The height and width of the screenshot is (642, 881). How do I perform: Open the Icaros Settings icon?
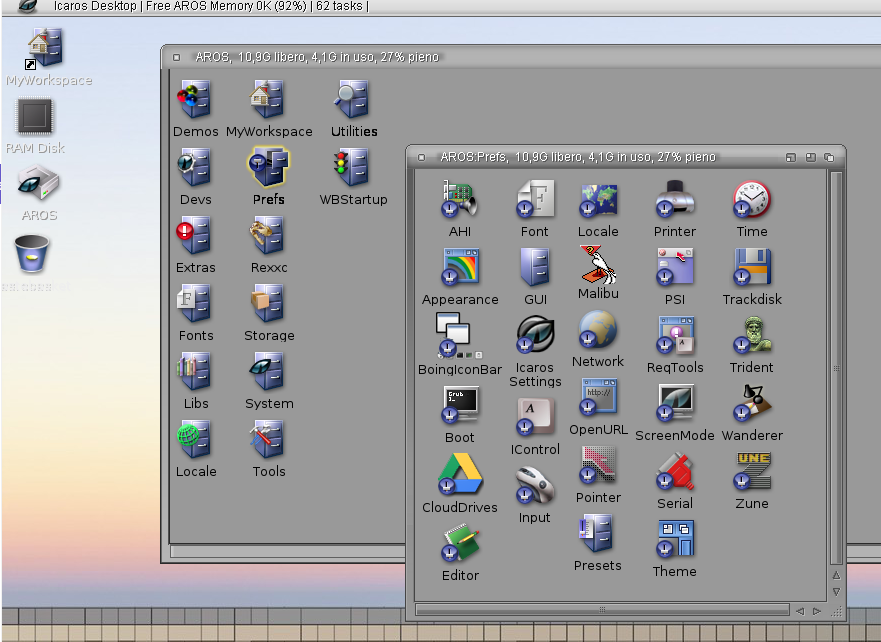click(535, 334)
